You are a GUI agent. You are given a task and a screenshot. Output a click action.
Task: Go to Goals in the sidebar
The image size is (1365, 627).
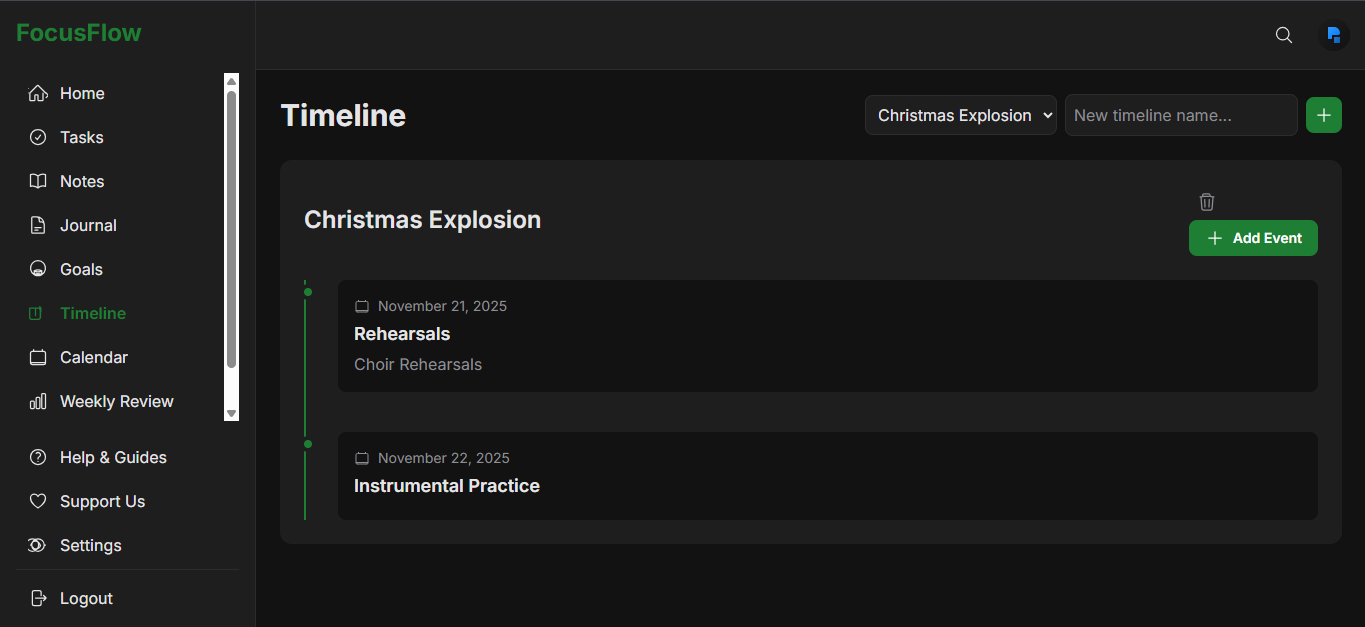click(81, 269)
